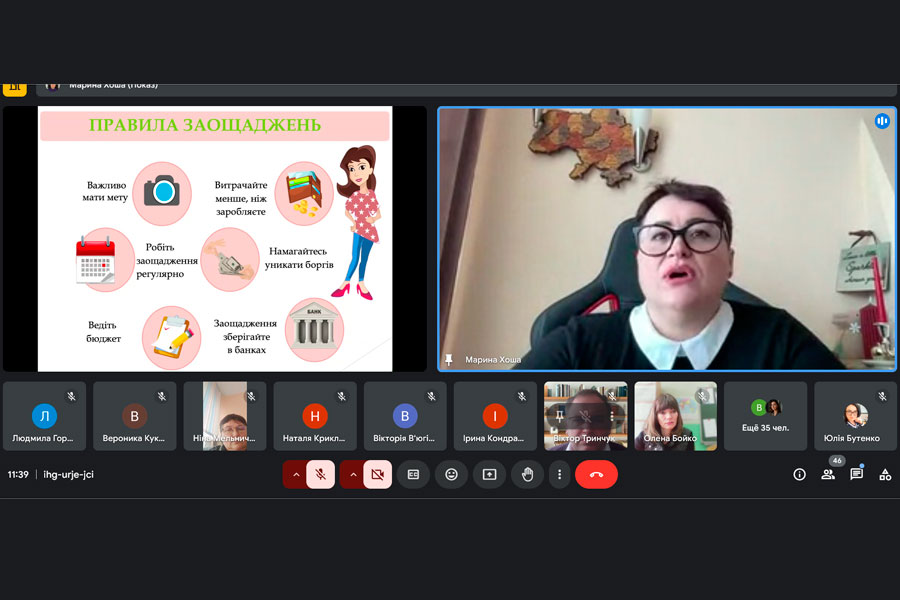Image resolution: width=900 pixels, height=600 pixels.
Task: Unmute microphone with the mic toggle button
Action: coord(320,474)
